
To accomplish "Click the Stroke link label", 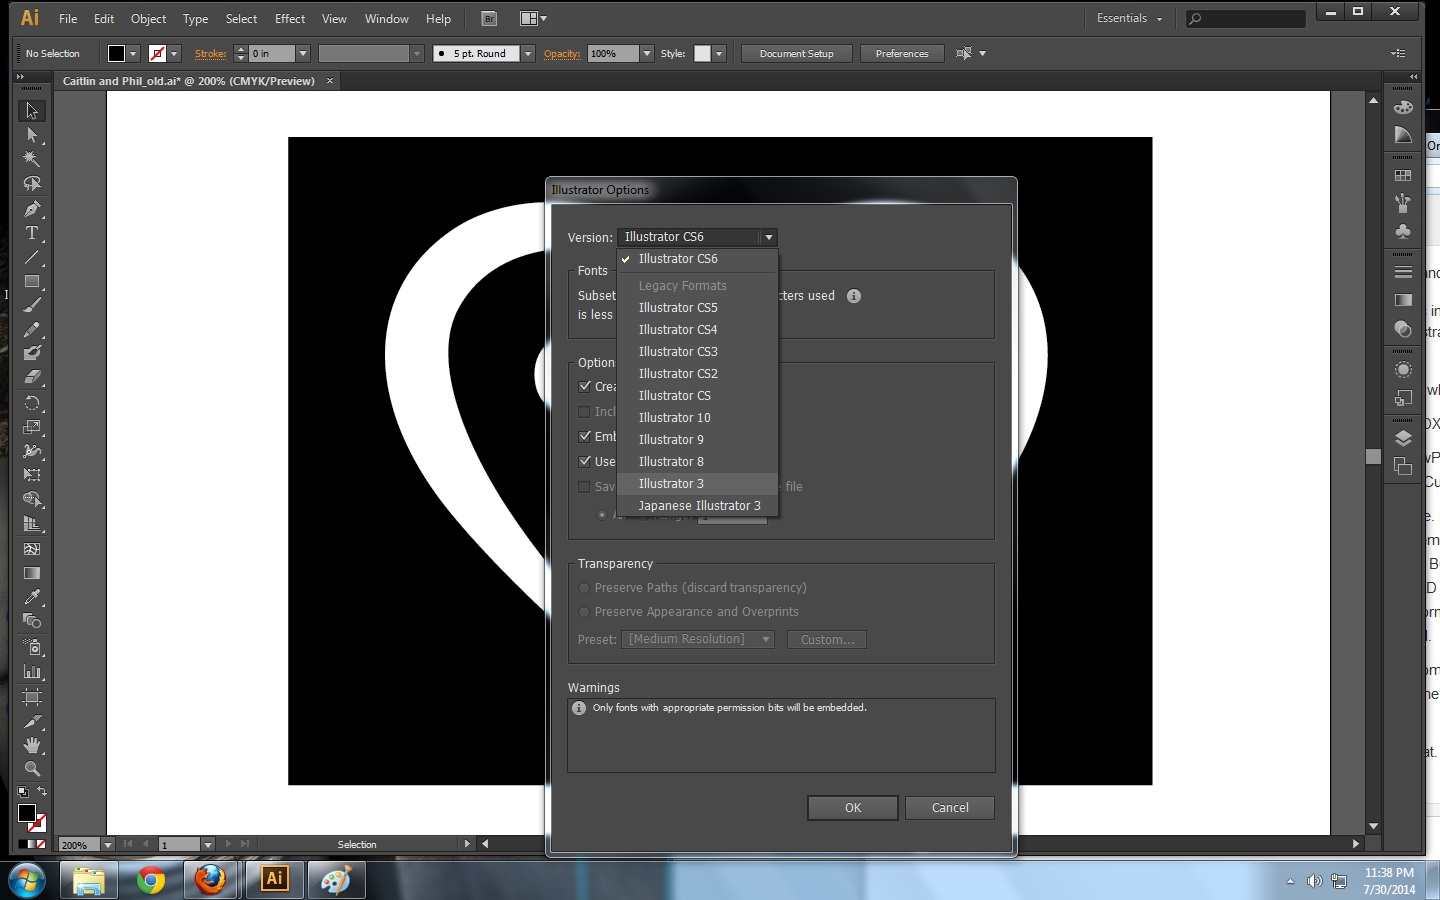I will [210, 54].
